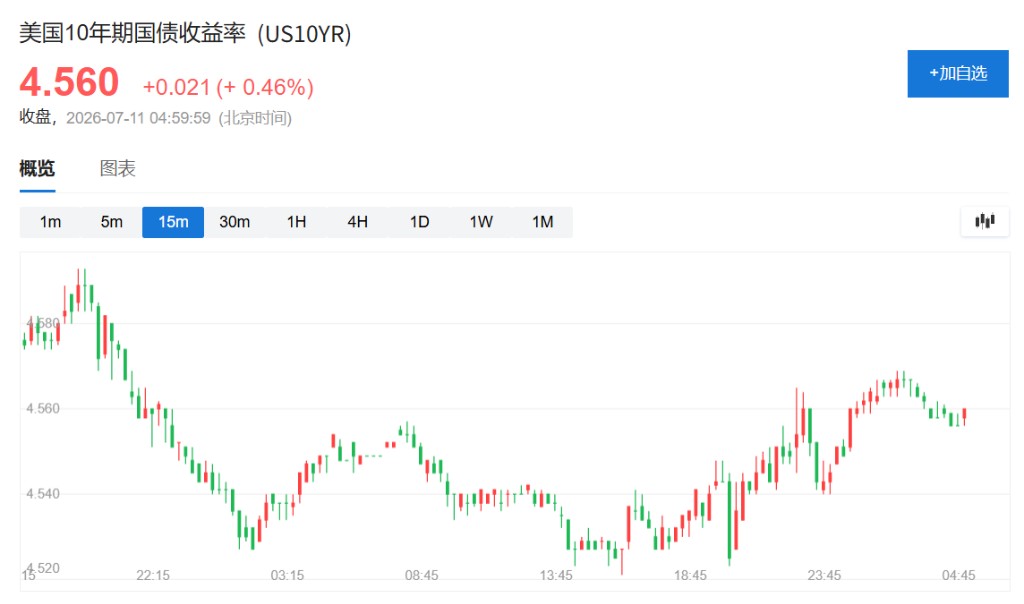Choose the 1W weekly interval
Image resolution: width=1024 pixels, height=604 pixels.
click(481, 222)
